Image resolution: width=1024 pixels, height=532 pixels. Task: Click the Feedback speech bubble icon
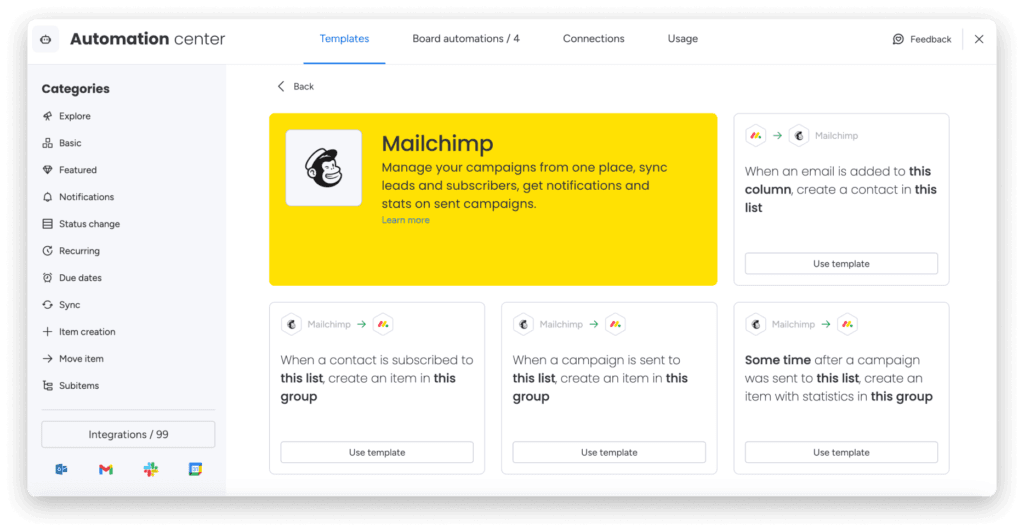(899, 39)
